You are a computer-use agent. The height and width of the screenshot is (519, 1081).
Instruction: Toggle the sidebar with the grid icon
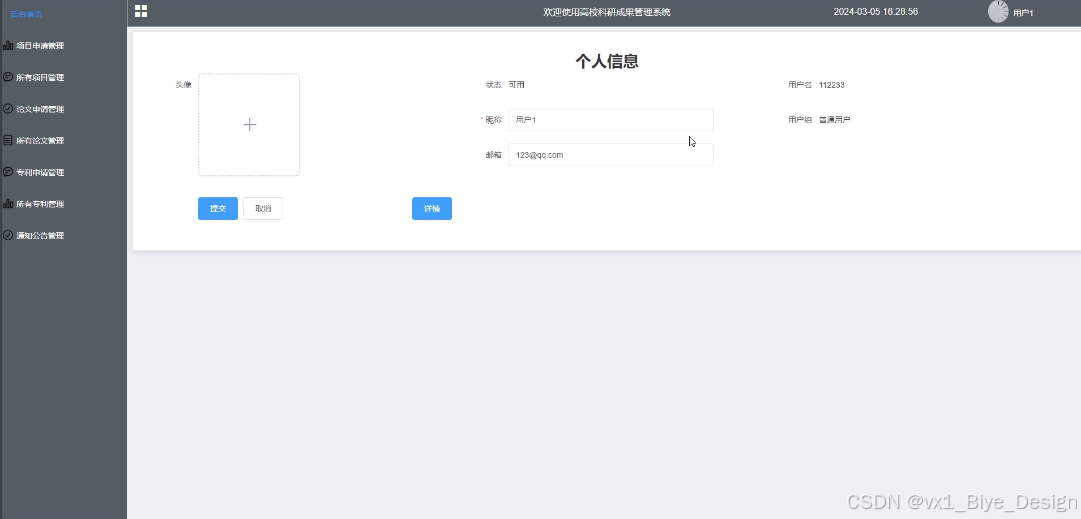pos(141,11)
